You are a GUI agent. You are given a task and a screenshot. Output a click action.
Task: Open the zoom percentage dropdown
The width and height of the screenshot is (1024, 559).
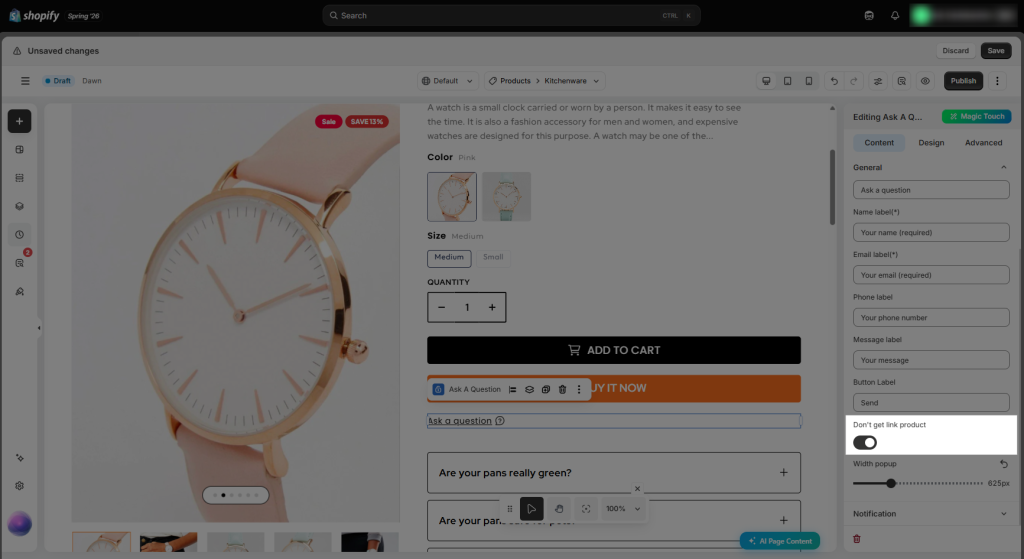(623, 509)
